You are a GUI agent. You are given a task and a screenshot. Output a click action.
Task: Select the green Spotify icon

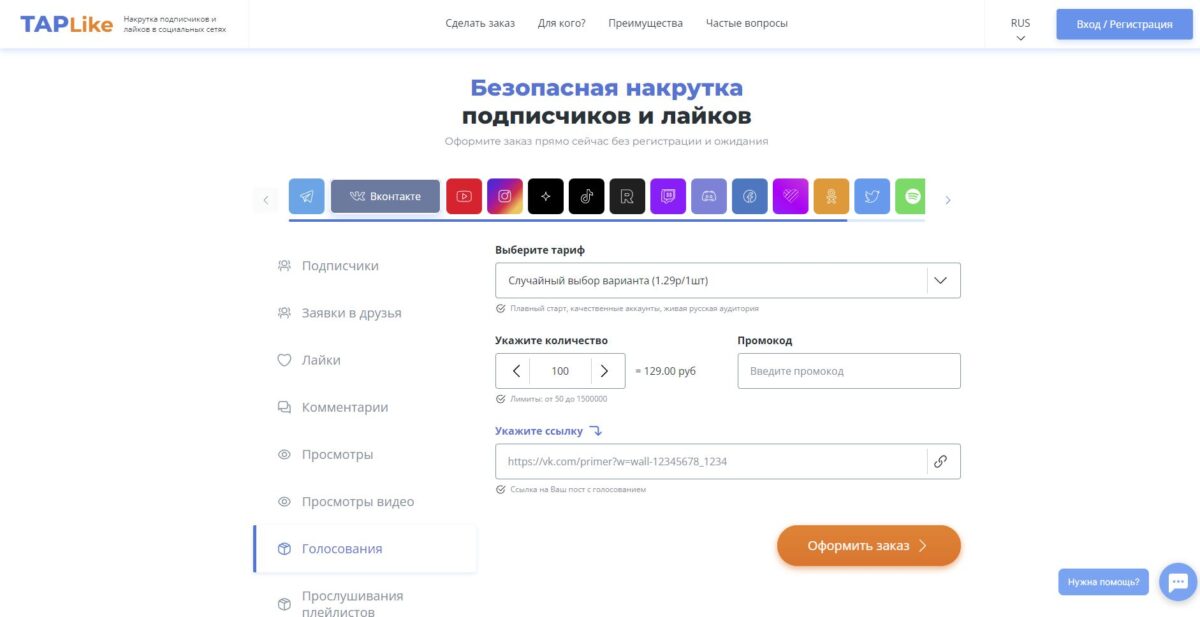click(910, 196)
